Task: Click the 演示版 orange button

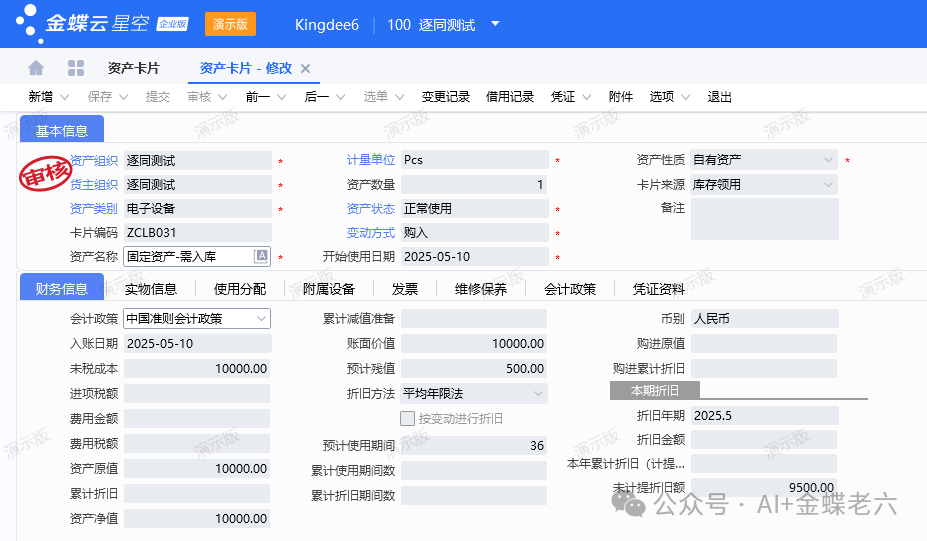Action: coord(230,24)
